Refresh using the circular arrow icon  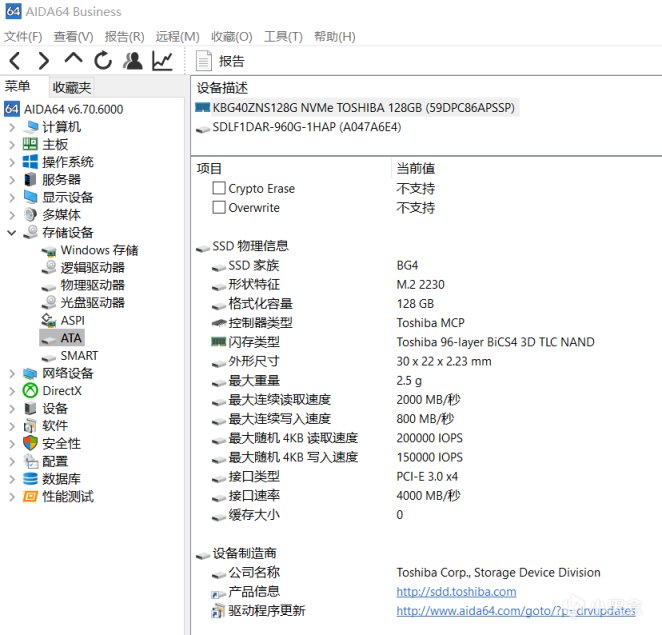click(x=103, y=61)
